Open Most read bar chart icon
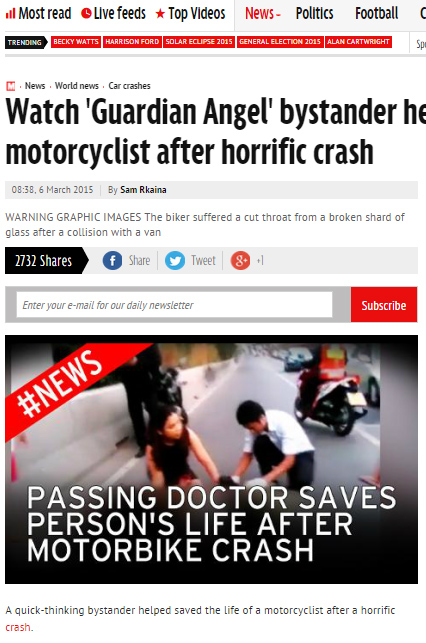Screen dimensions: 426x643 11,14
